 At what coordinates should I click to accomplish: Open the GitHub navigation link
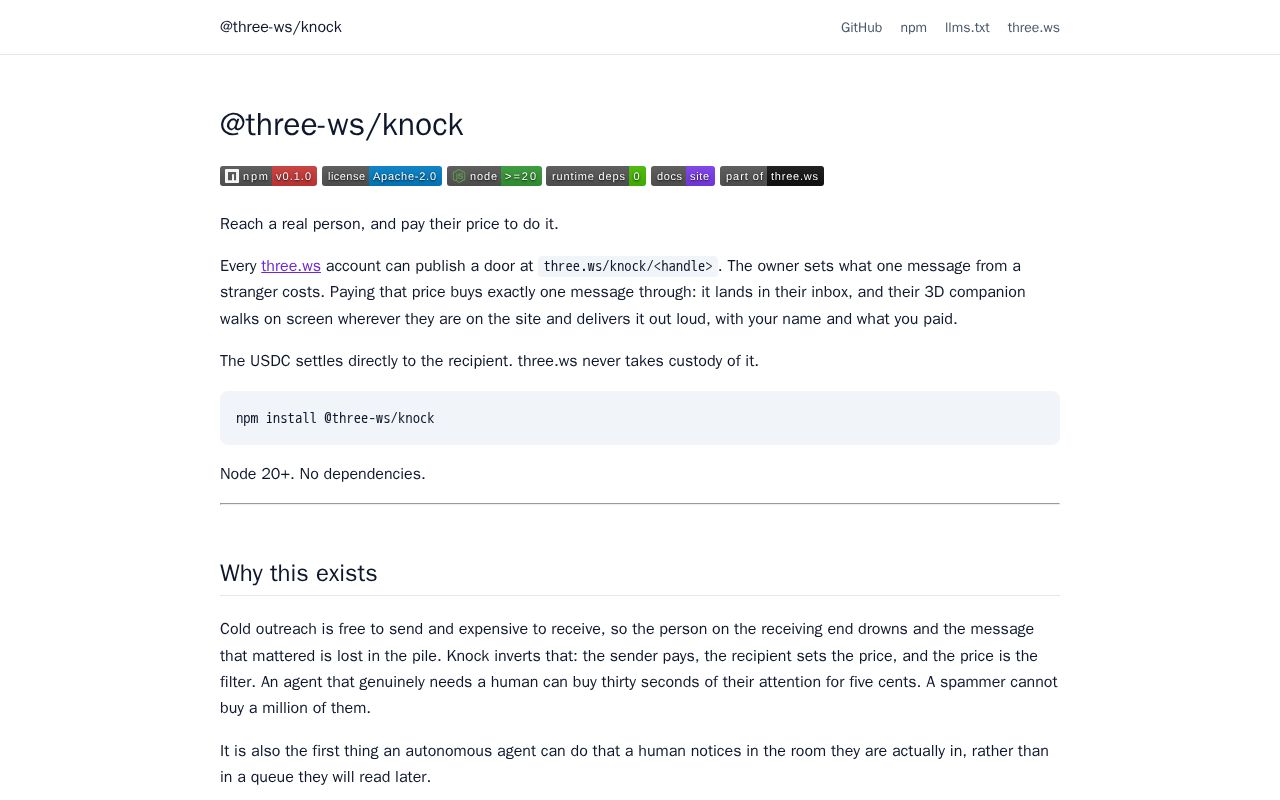click(861, 27)
